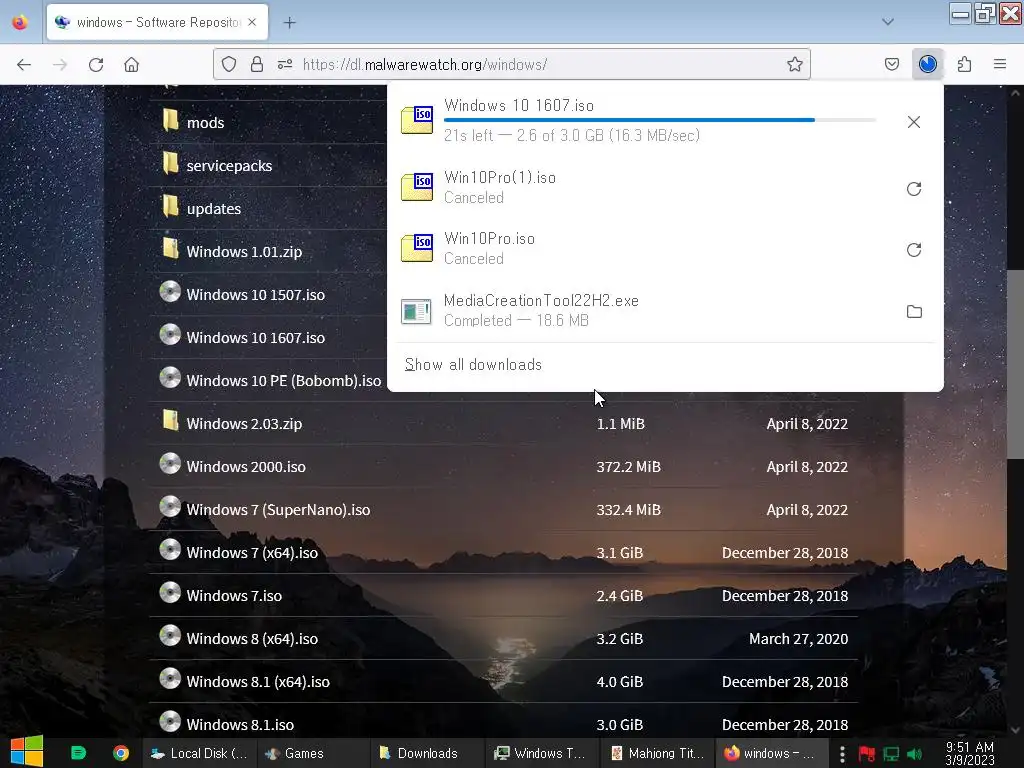This screenshot has height=768, width=1024.
Task: Switch to Mahjong Titans taskbar window
Action: [657, 753]
